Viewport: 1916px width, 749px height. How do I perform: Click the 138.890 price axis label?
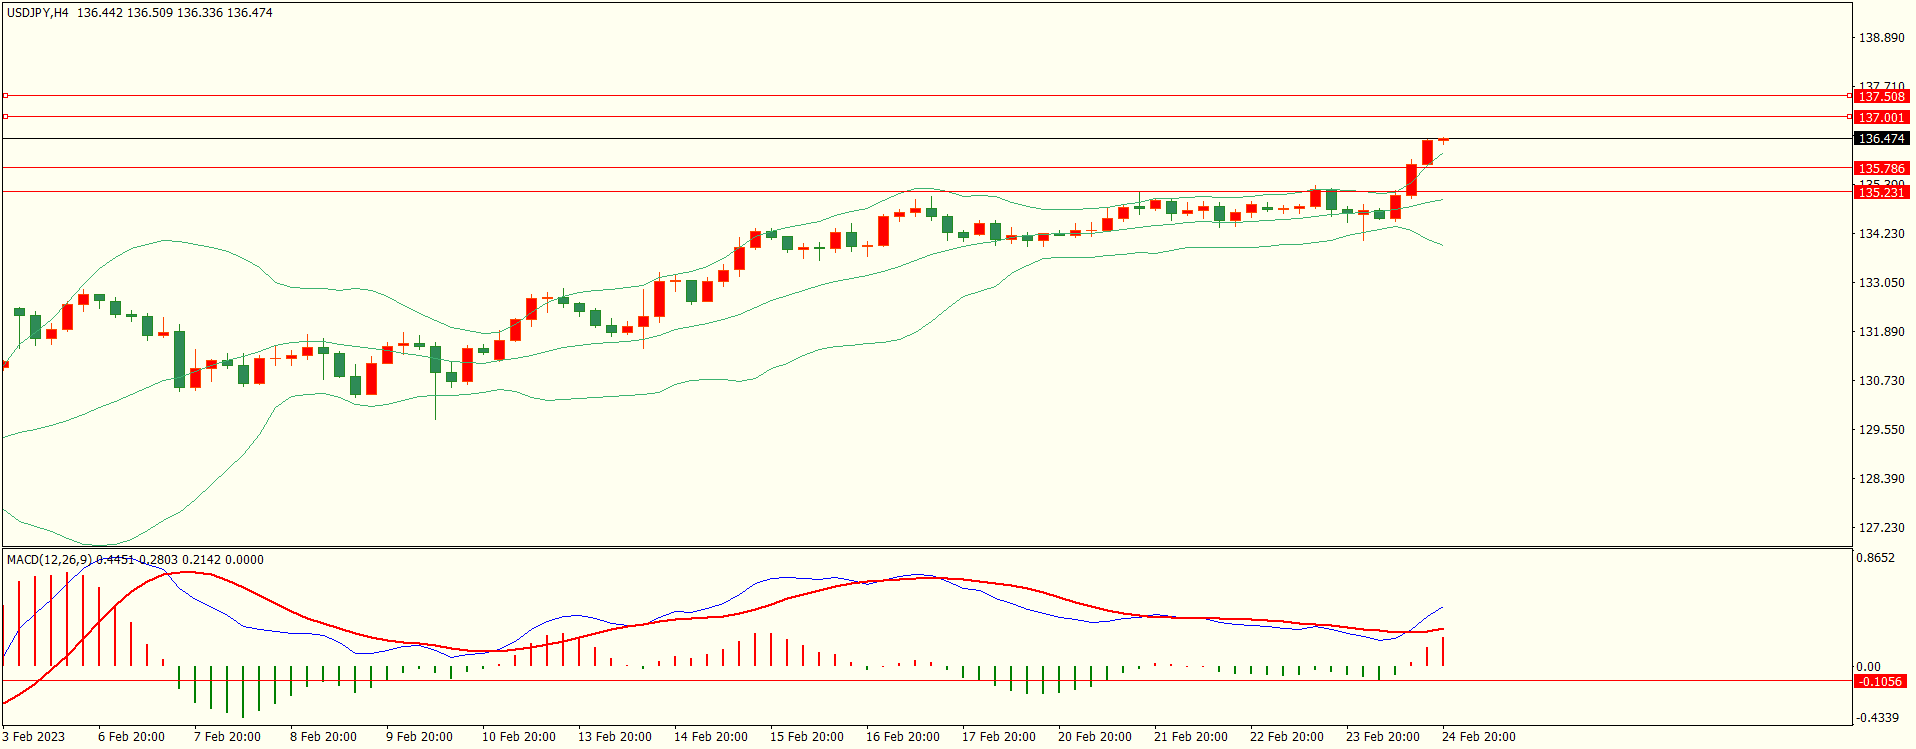tap(1881, 38)
